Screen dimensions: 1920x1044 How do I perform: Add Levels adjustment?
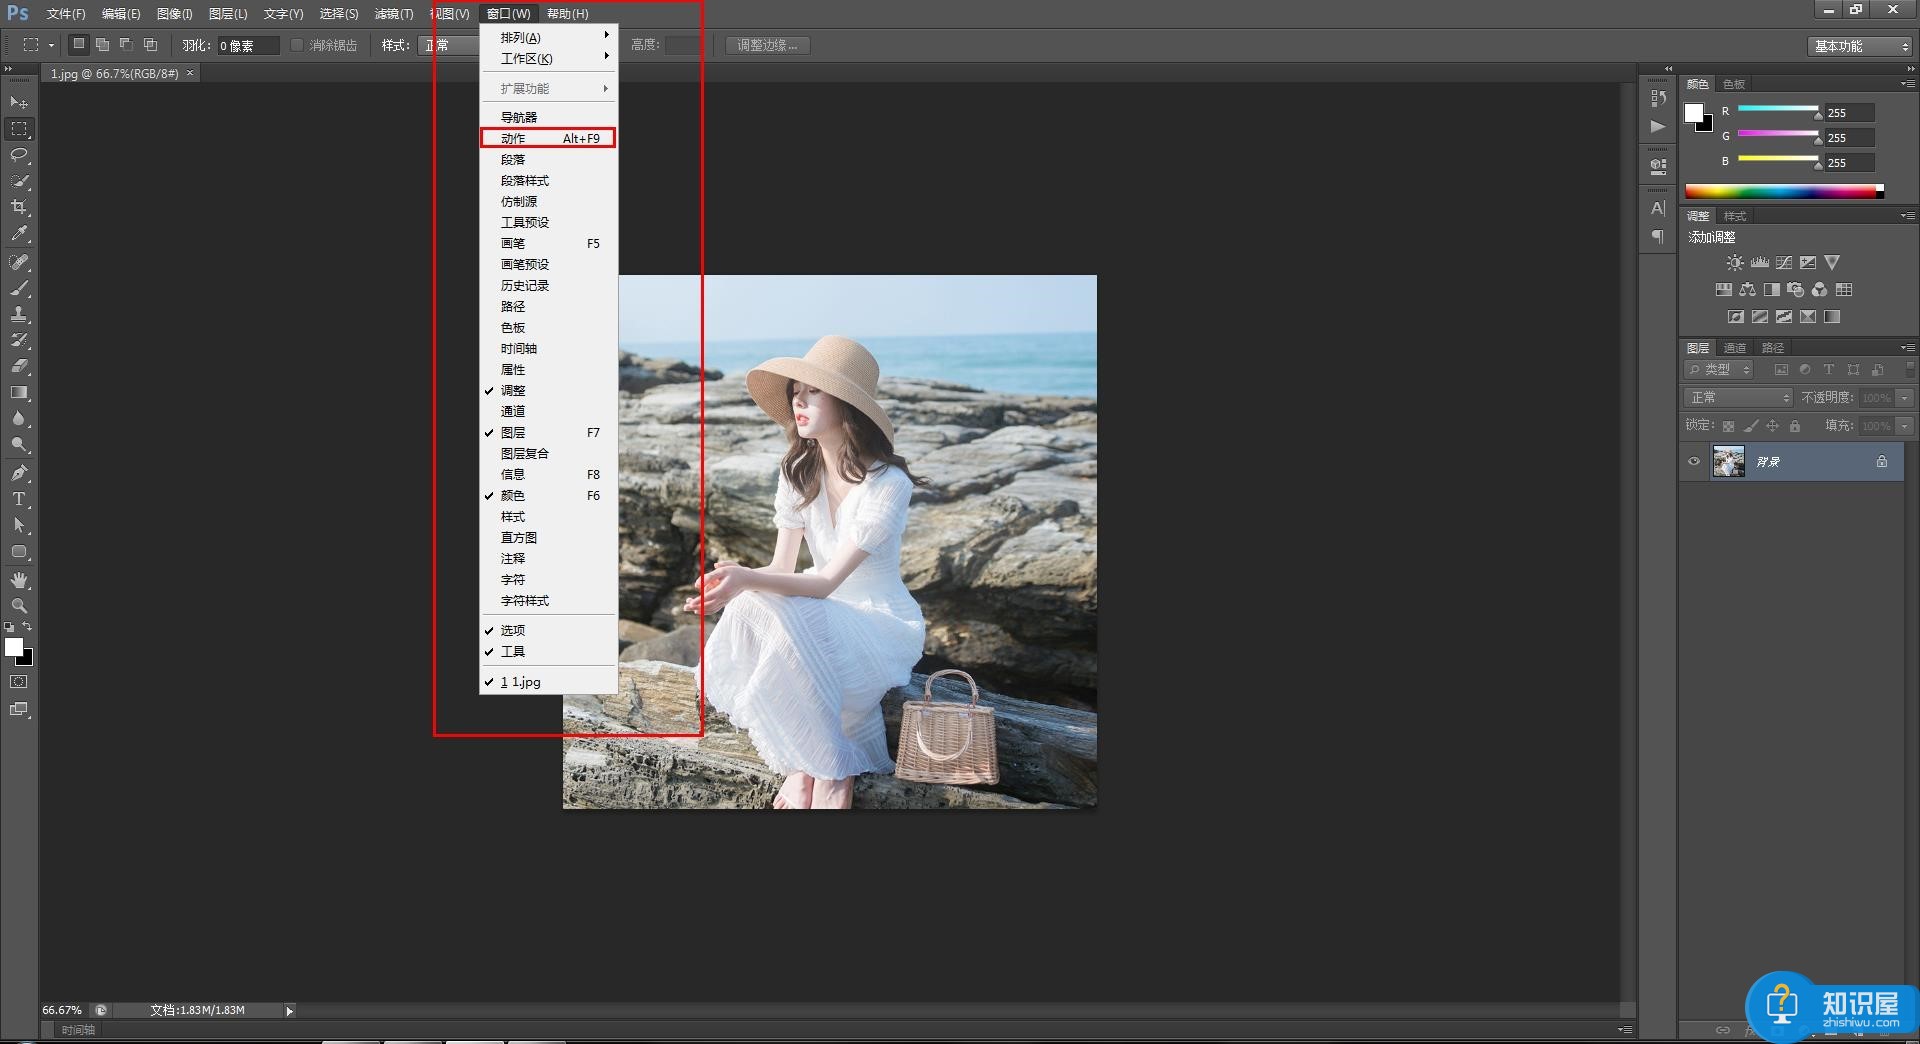pos(1760,263)
